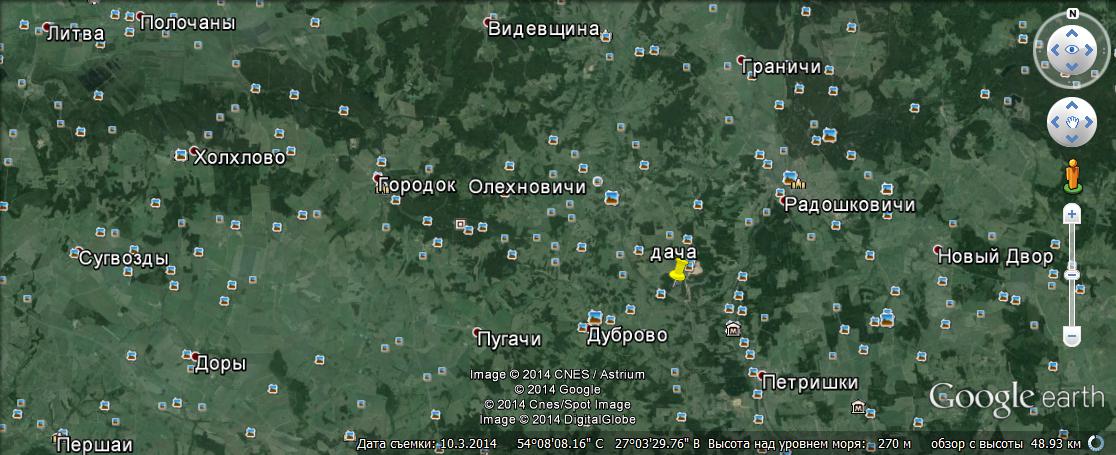Click the hand icon in Move joystick
The image size is (1116, 455).
(x=1071, y=123)
